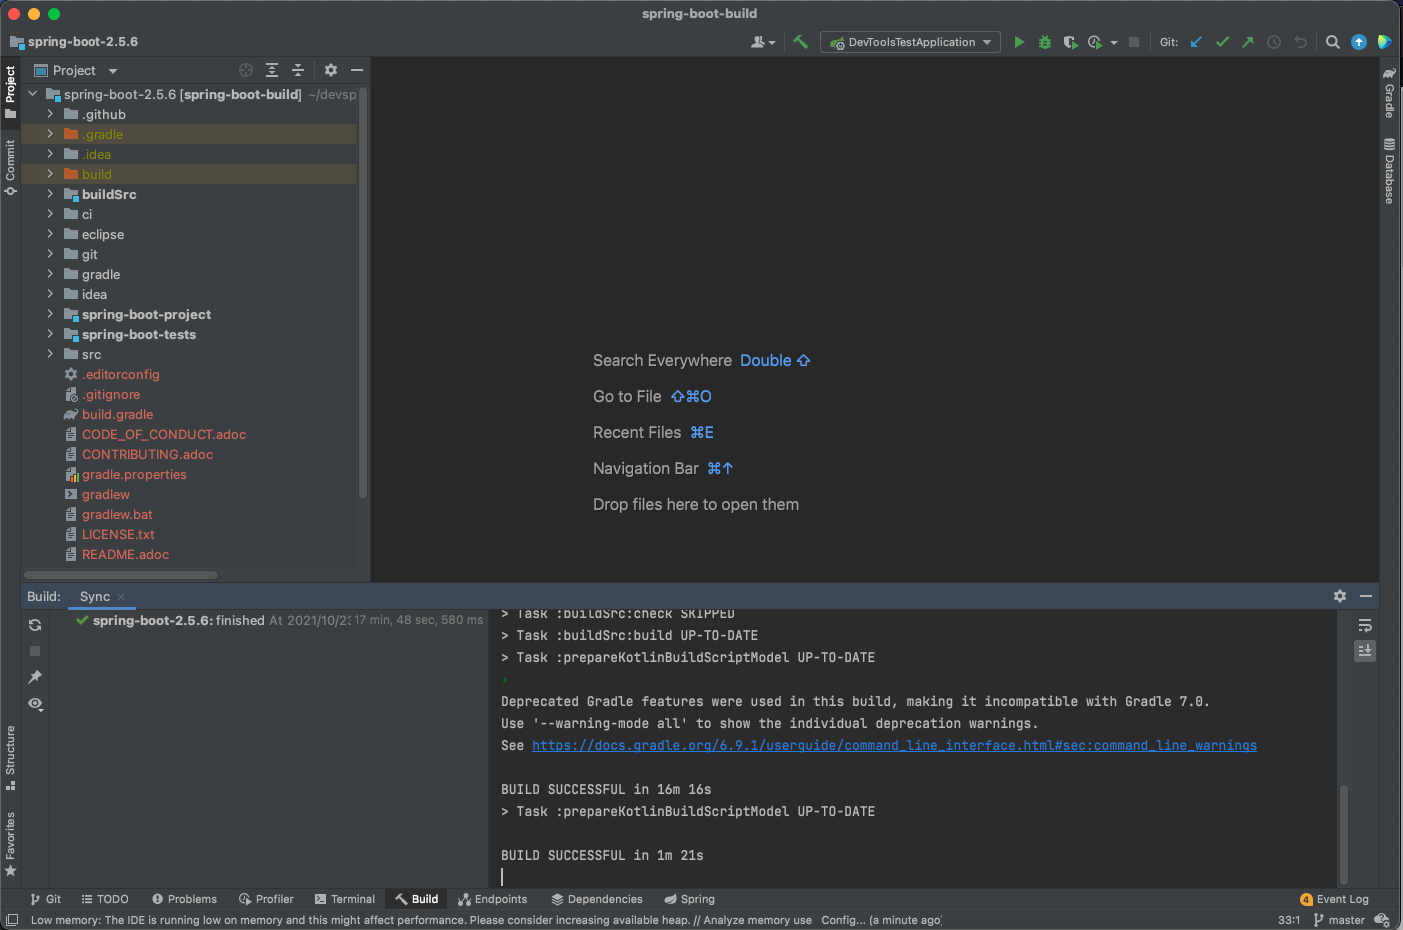Open profiler run options dropdown arrow

click(x=1114, y=43)
